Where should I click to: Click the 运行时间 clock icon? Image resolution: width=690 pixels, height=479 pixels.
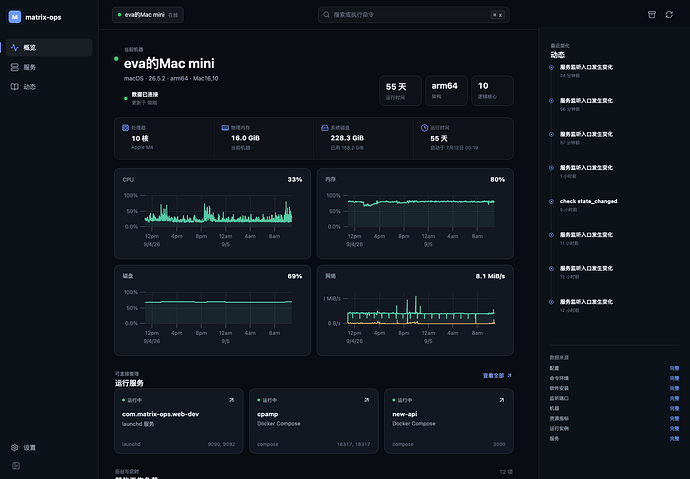point(424,128)
